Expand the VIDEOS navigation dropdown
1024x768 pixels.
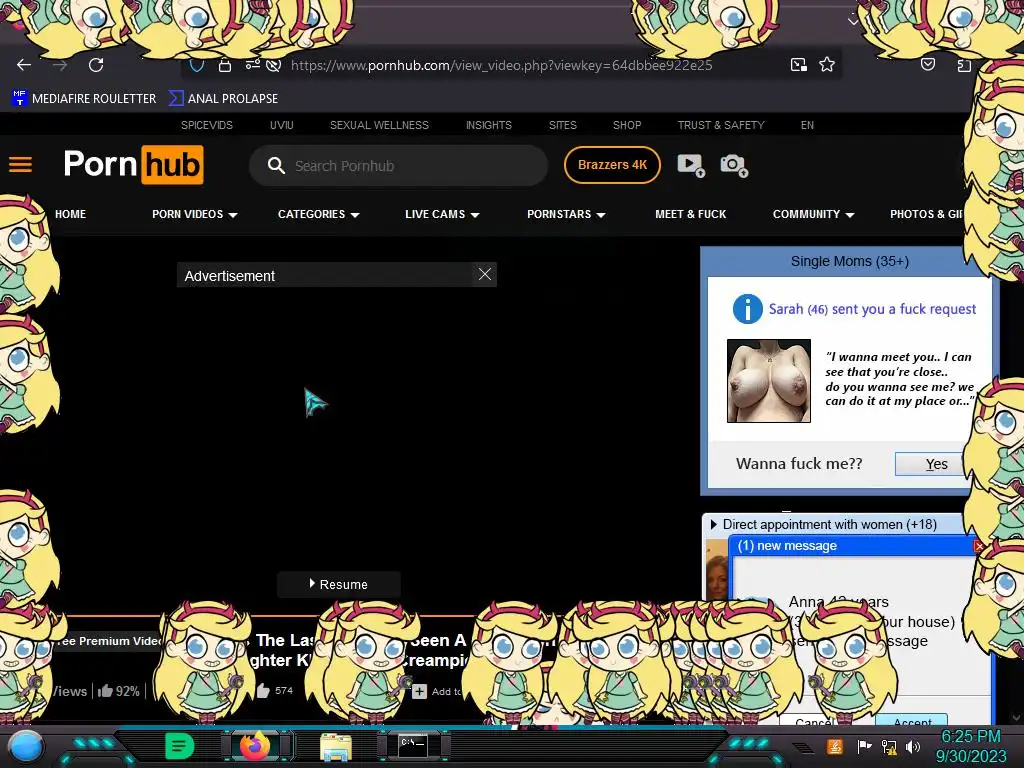[195, 214]
